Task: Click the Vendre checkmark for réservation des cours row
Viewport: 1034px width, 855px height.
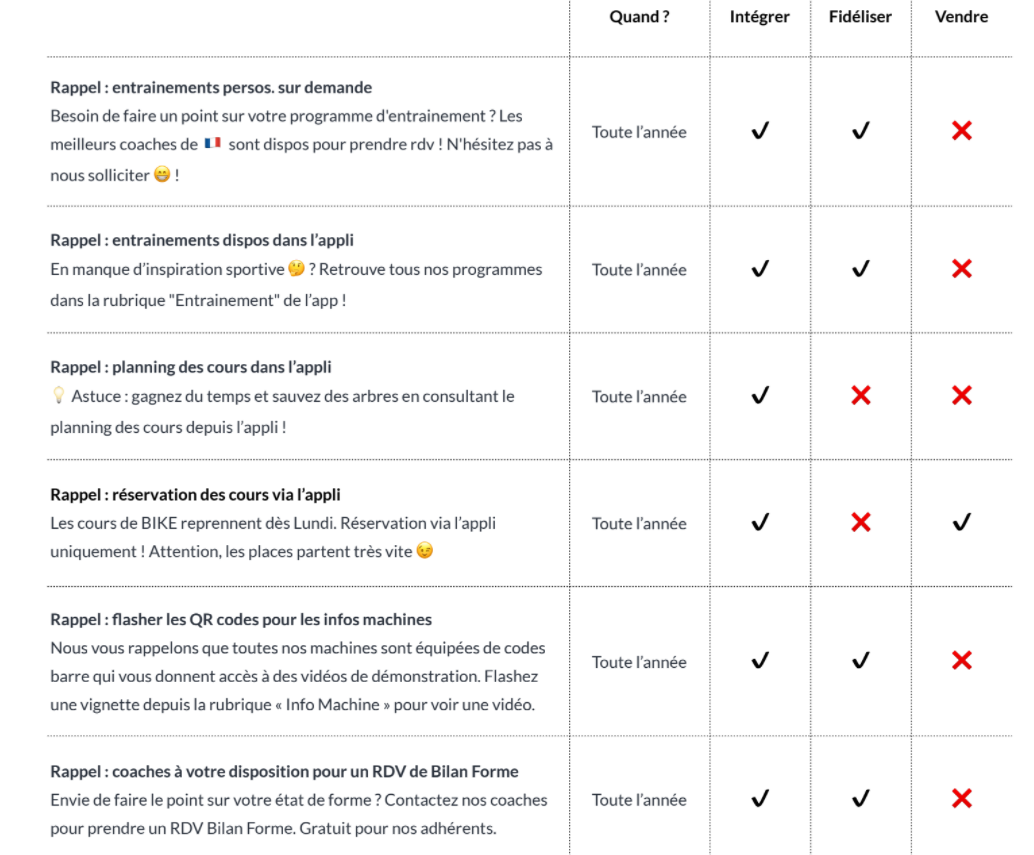Action: (x=961, y=522)
